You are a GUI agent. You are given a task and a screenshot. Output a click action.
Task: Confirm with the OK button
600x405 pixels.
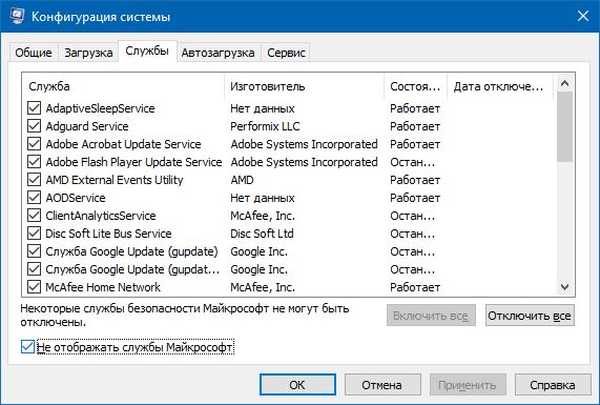click(x=298, y=385)
